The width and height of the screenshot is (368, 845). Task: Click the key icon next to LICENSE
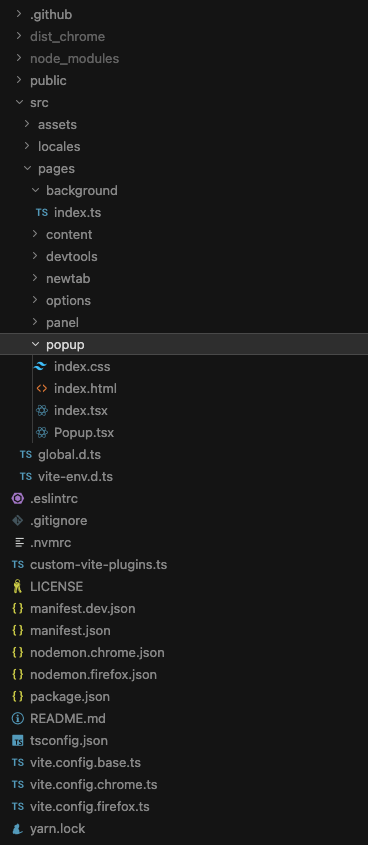18,586
